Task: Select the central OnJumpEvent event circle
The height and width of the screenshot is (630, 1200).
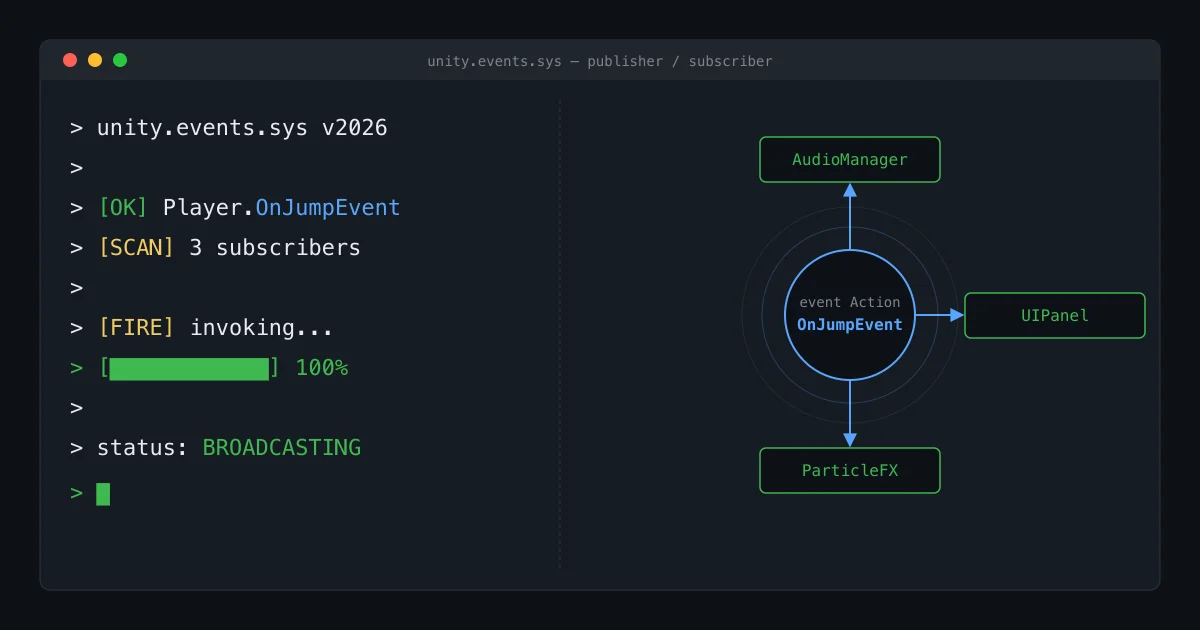Action: 850,315
